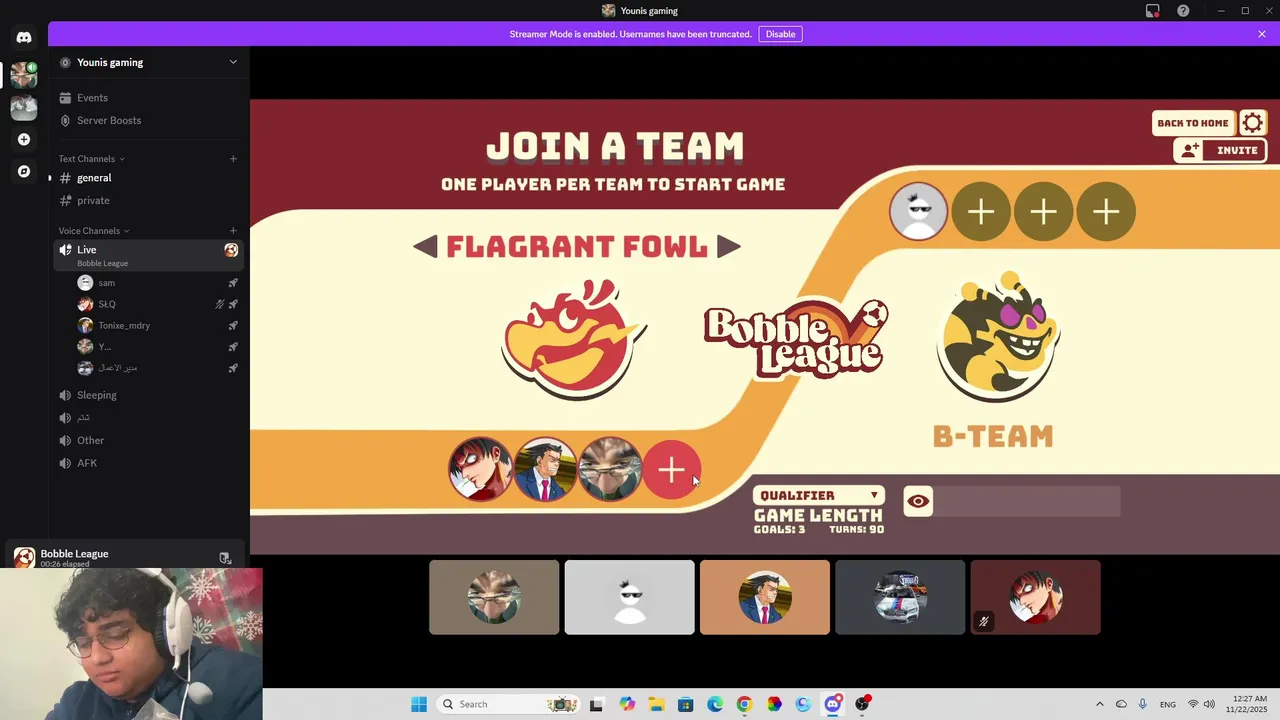Switch to next team with right arrow
The image size is (1280, 720).
728,246
